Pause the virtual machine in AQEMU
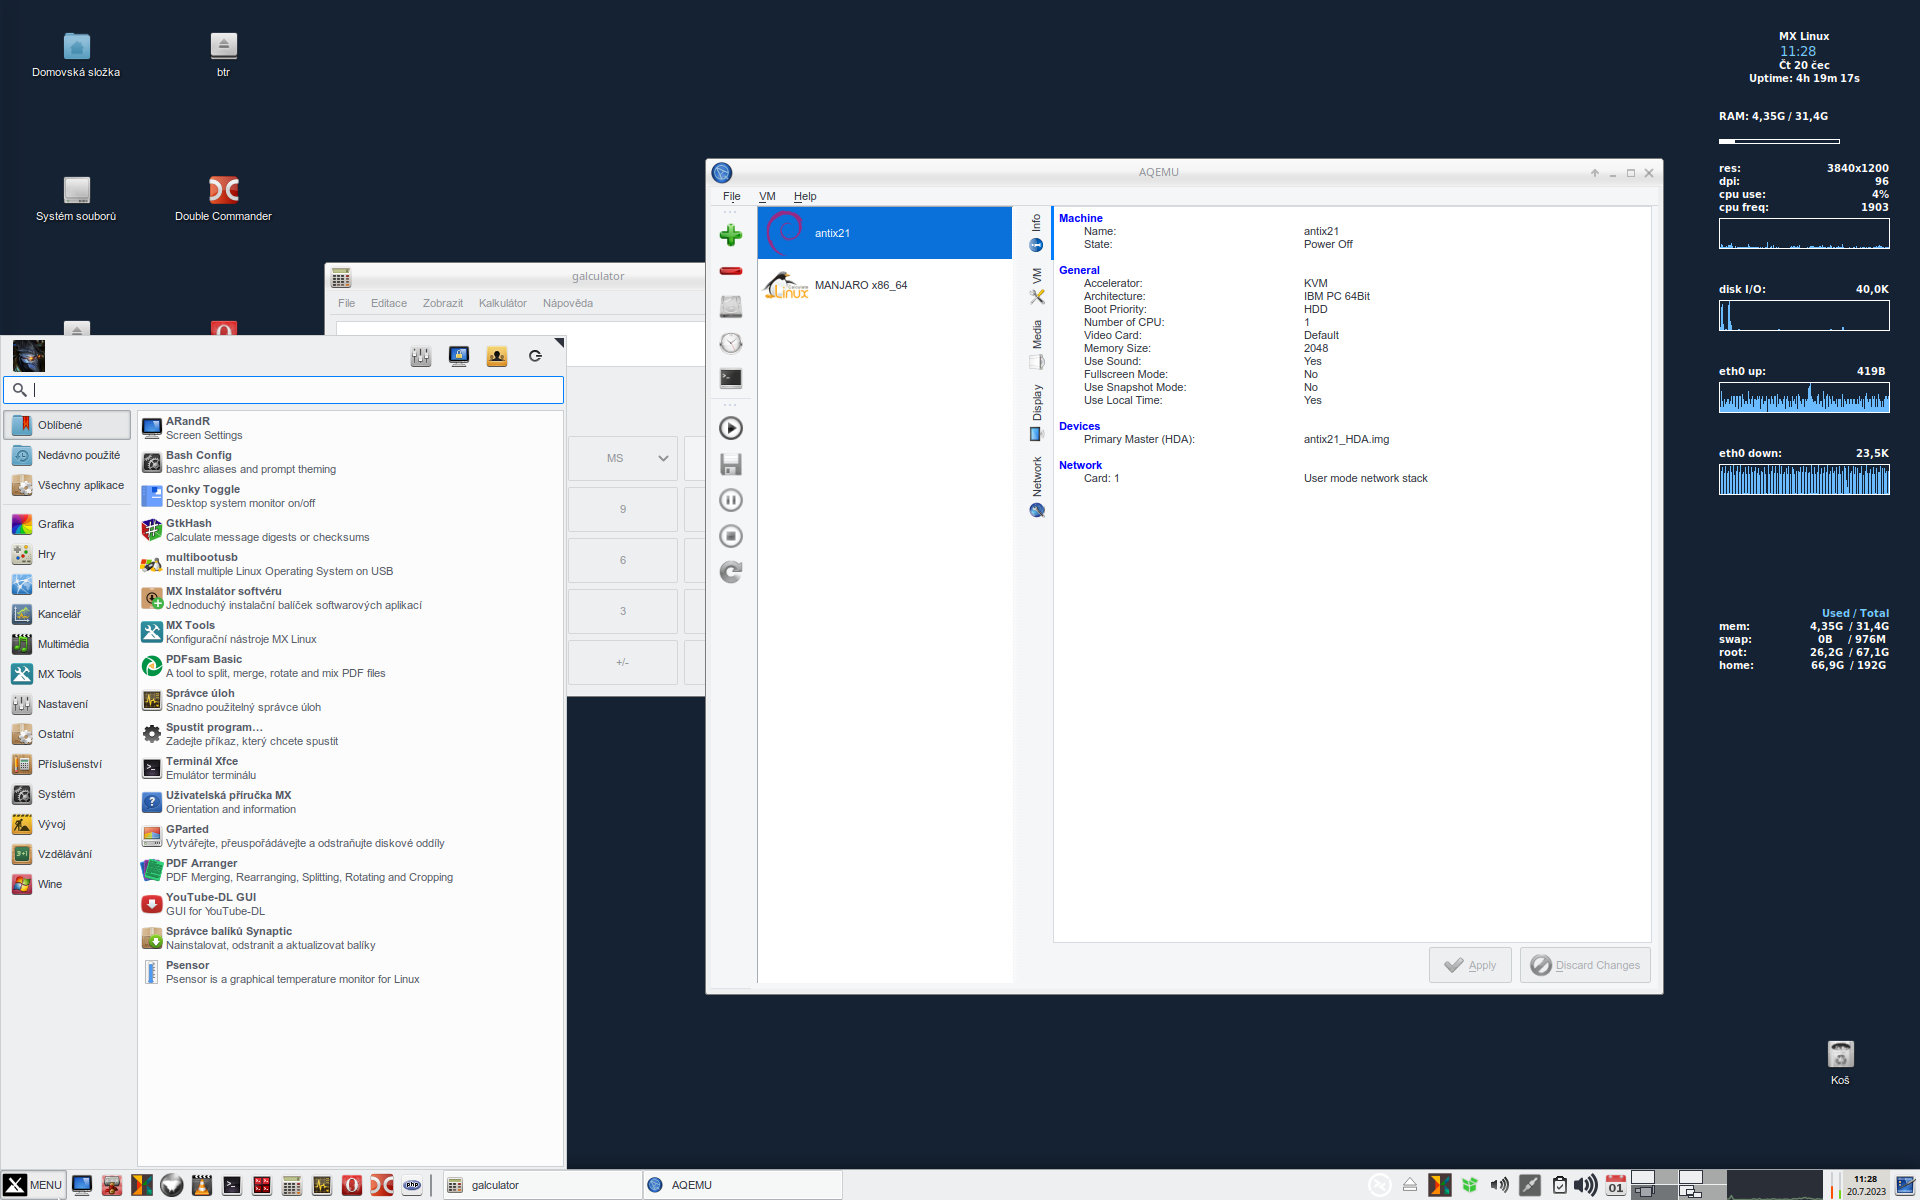The image size is (1920, 1200). point(731,500)
